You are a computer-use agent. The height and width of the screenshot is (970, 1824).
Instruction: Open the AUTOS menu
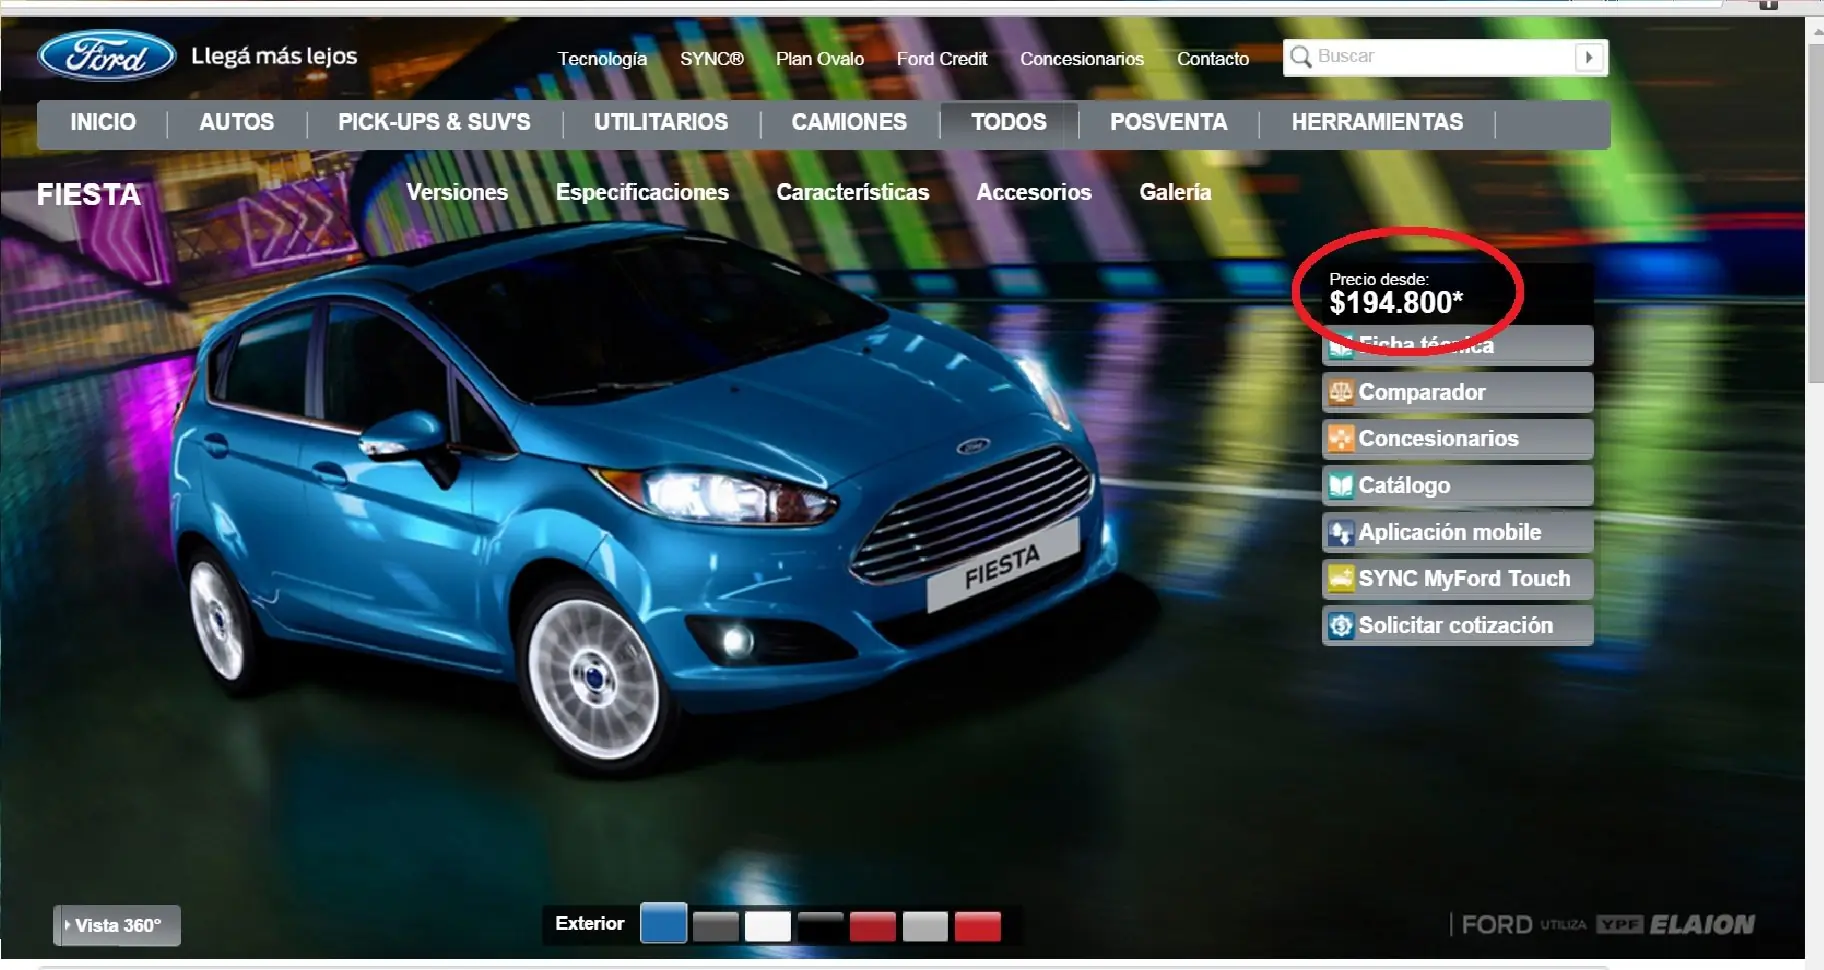click(236, 122)
